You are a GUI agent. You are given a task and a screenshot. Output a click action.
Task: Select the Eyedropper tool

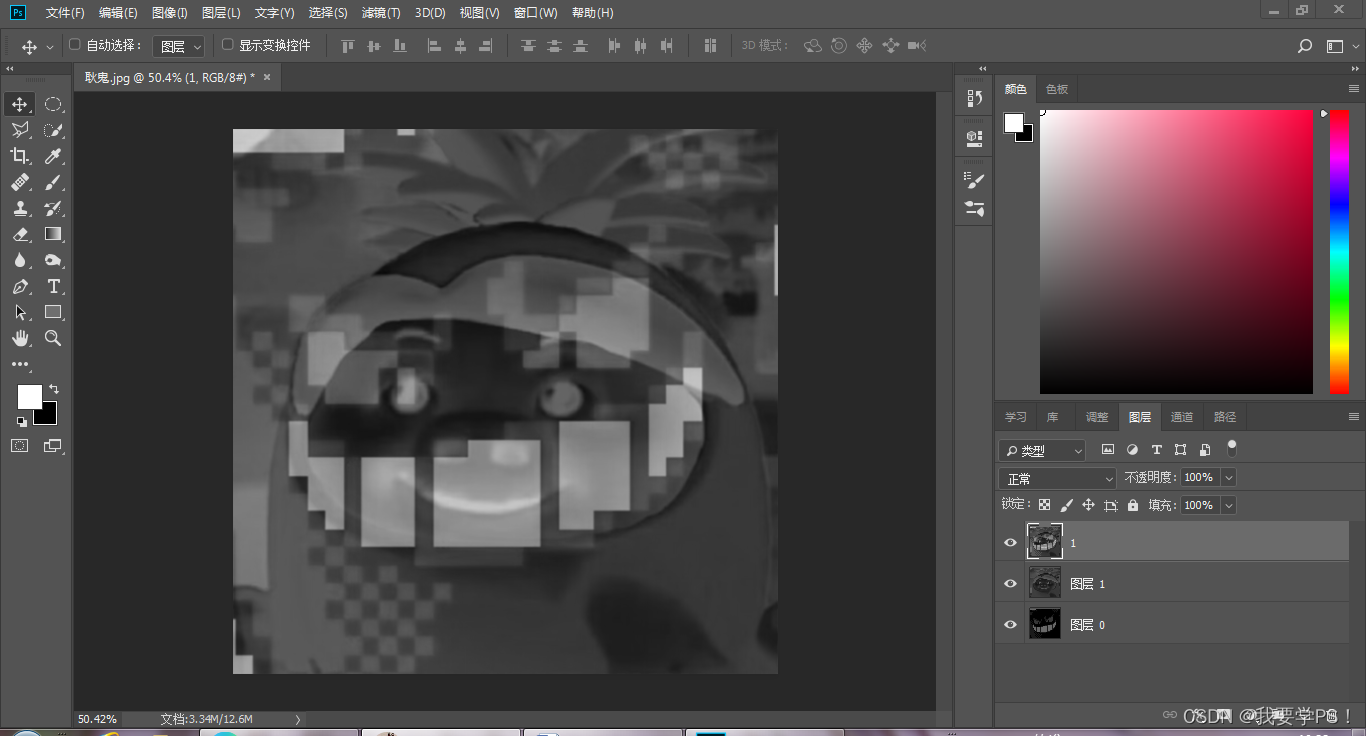pyautogui.click(x=53, y=156)
